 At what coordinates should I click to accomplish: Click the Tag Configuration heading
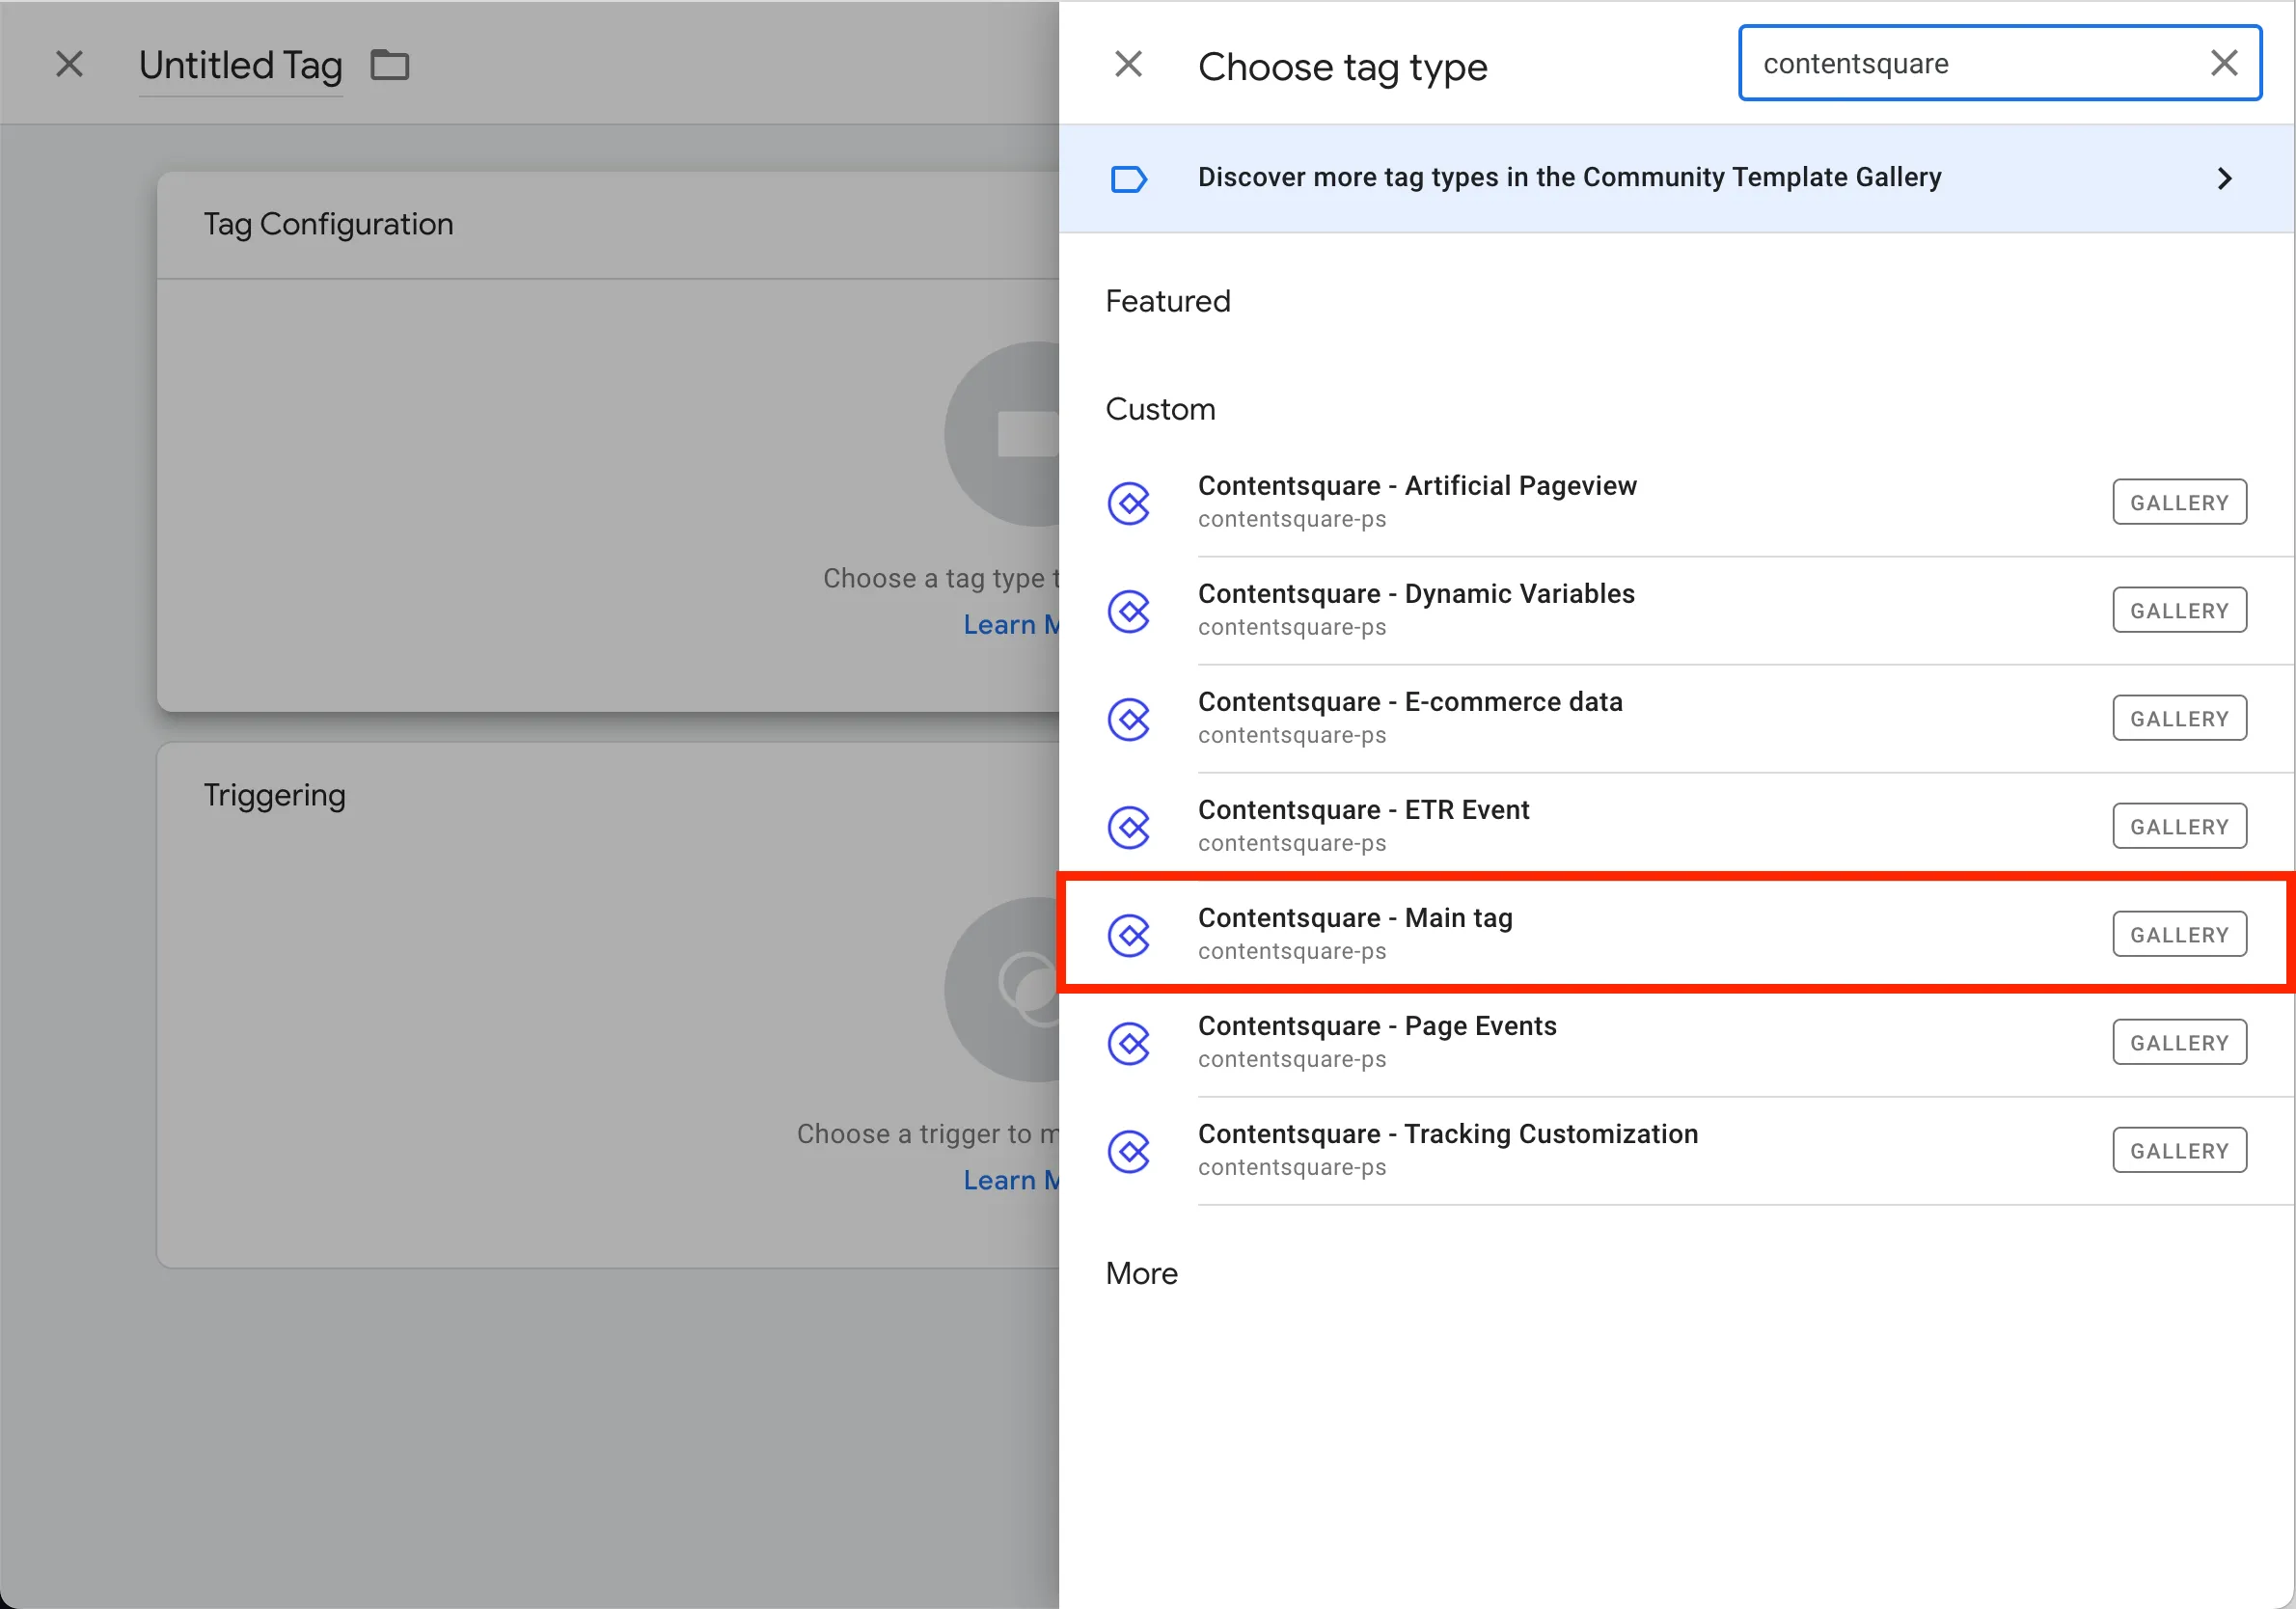tap(328, 224)
